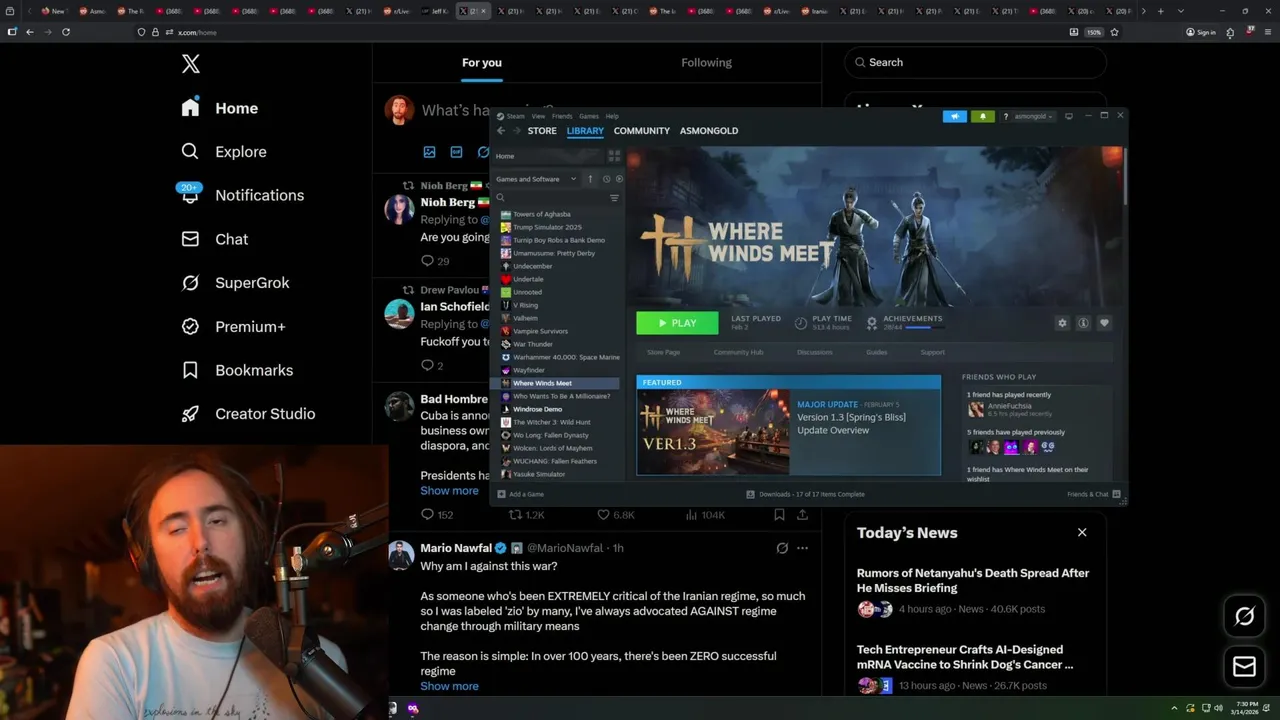Screen dimensions: 1280x720
Task: Go to the Steam STORE tab
Action: pyautogui.click(x=542, y=131)
